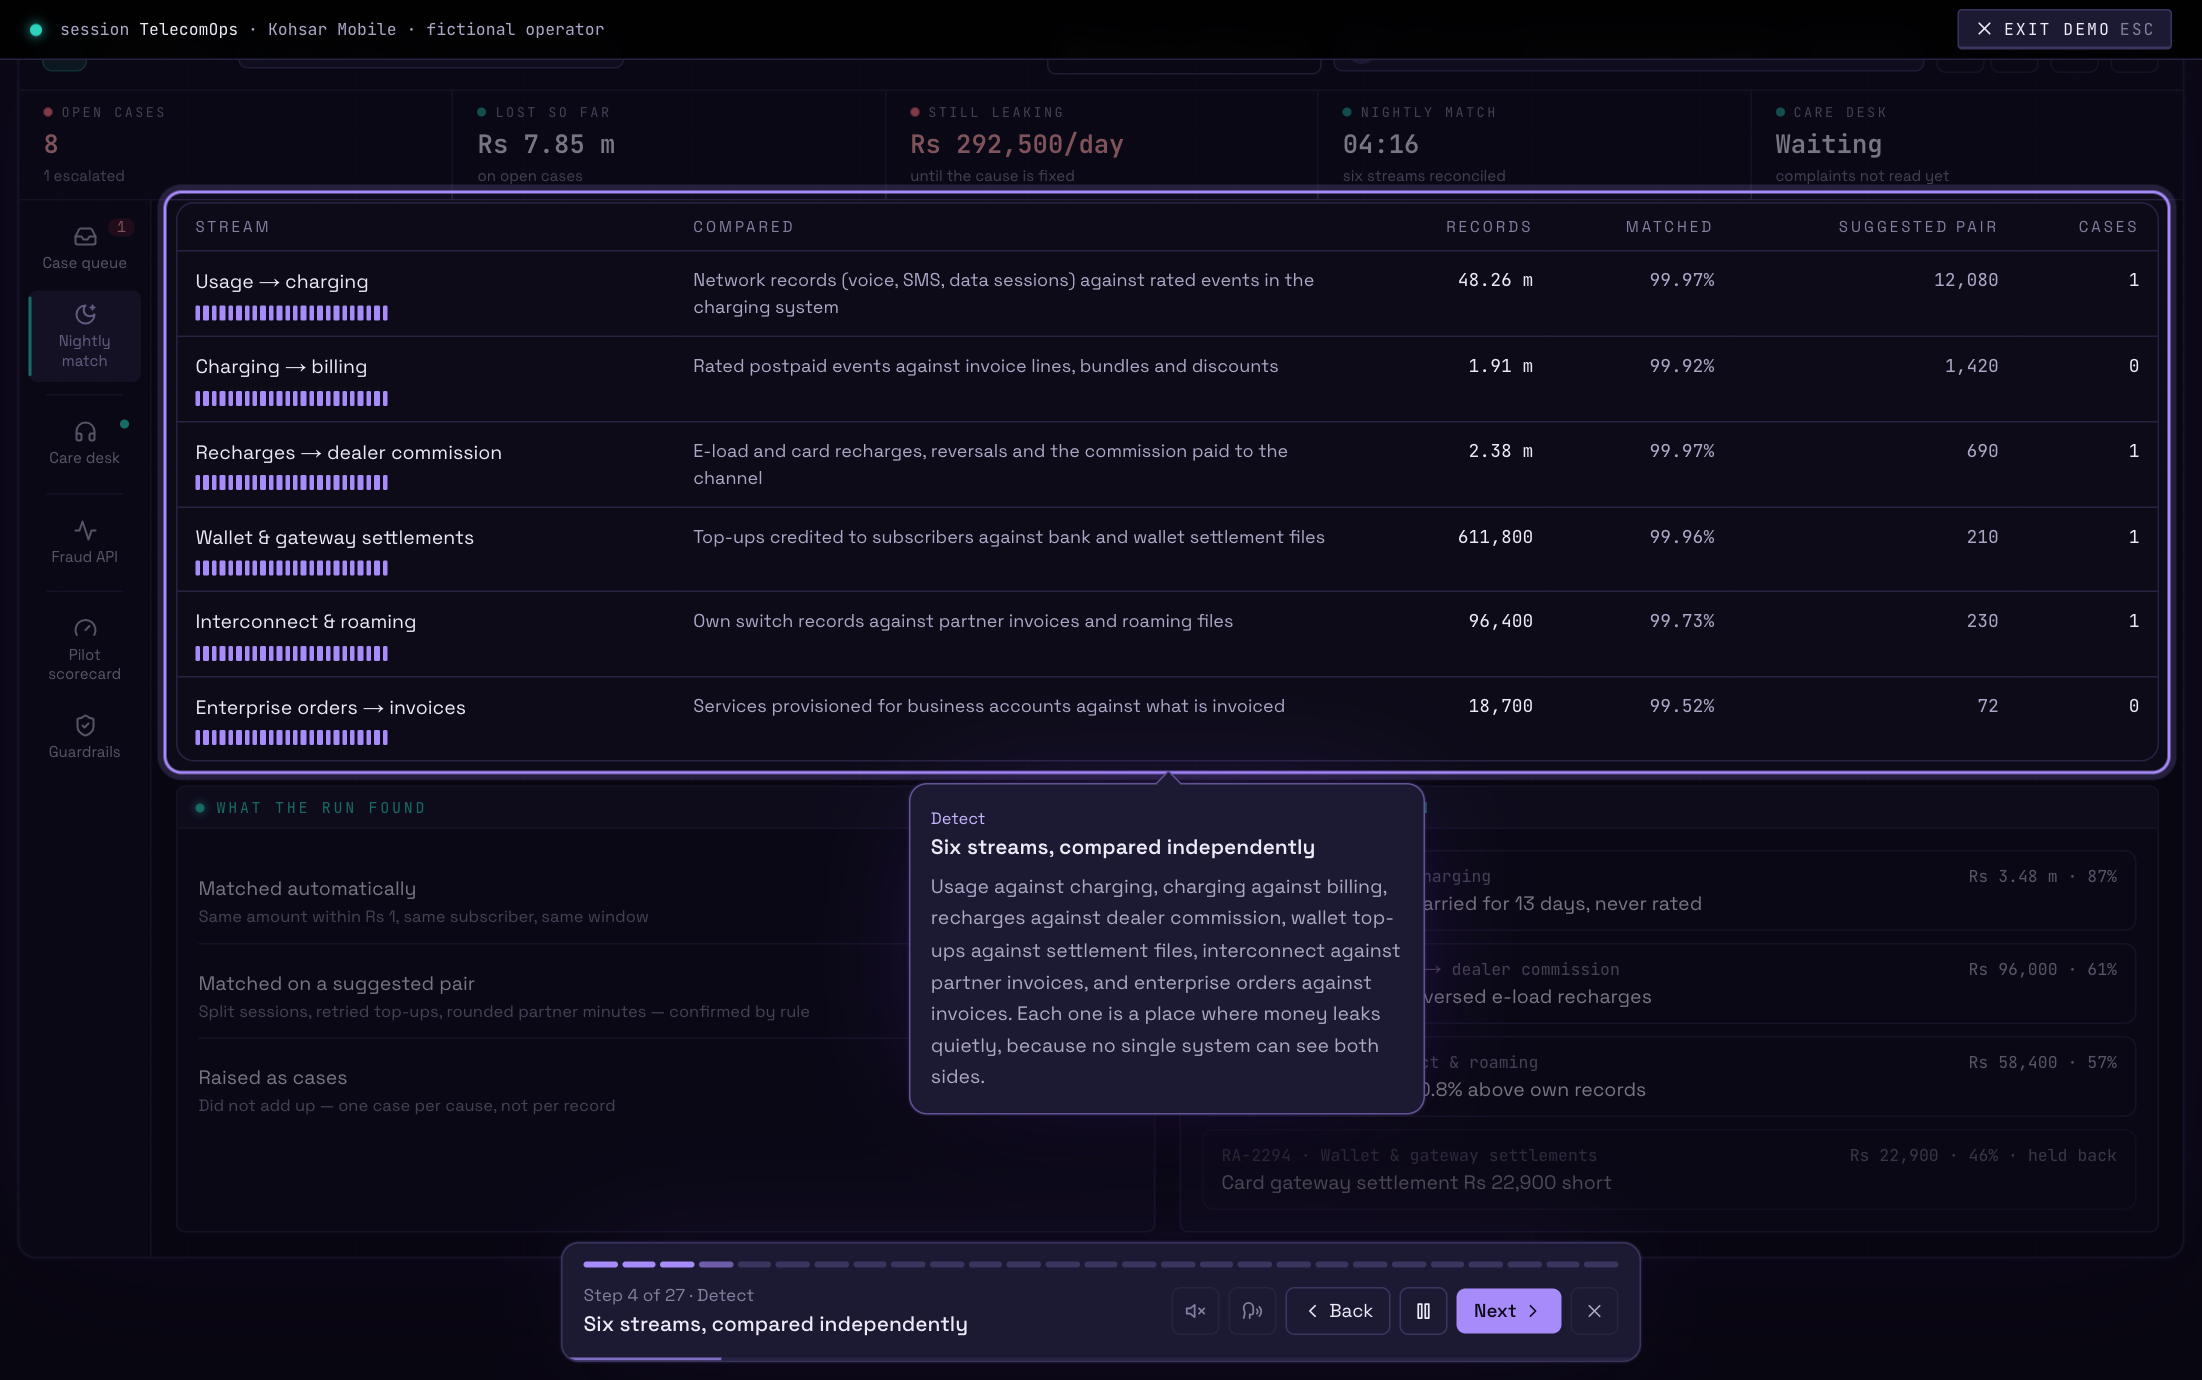Screen dimensions: 2202x1380
Task: Open the Card gateway settlement Rs 22,900 short case
Action: (1668, 1169)
